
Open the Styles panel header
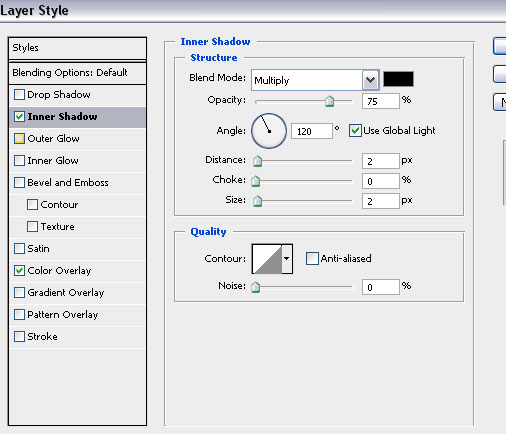click(x=77, y=48)
